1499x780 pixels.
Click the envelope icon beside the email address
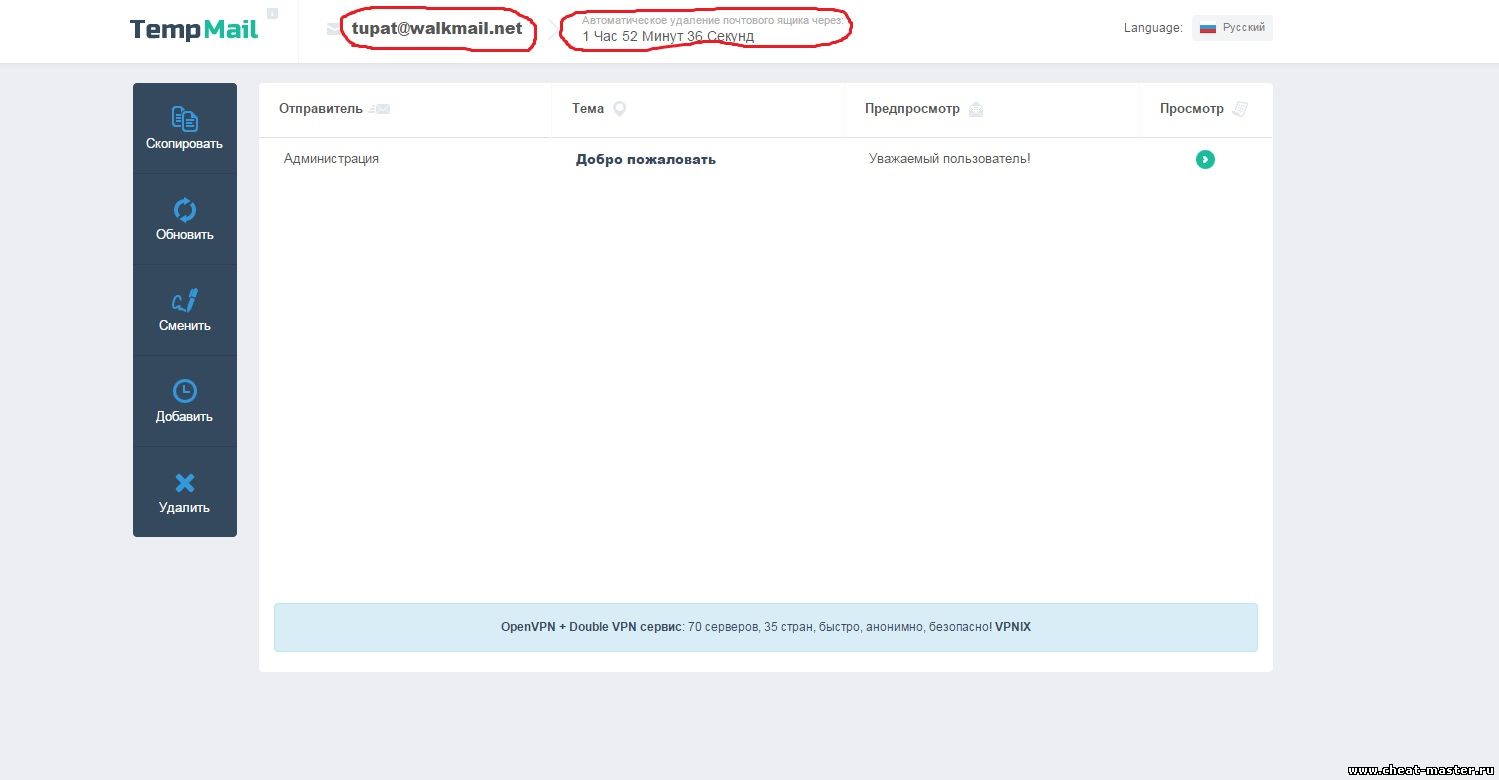click(x=333, y=29)
